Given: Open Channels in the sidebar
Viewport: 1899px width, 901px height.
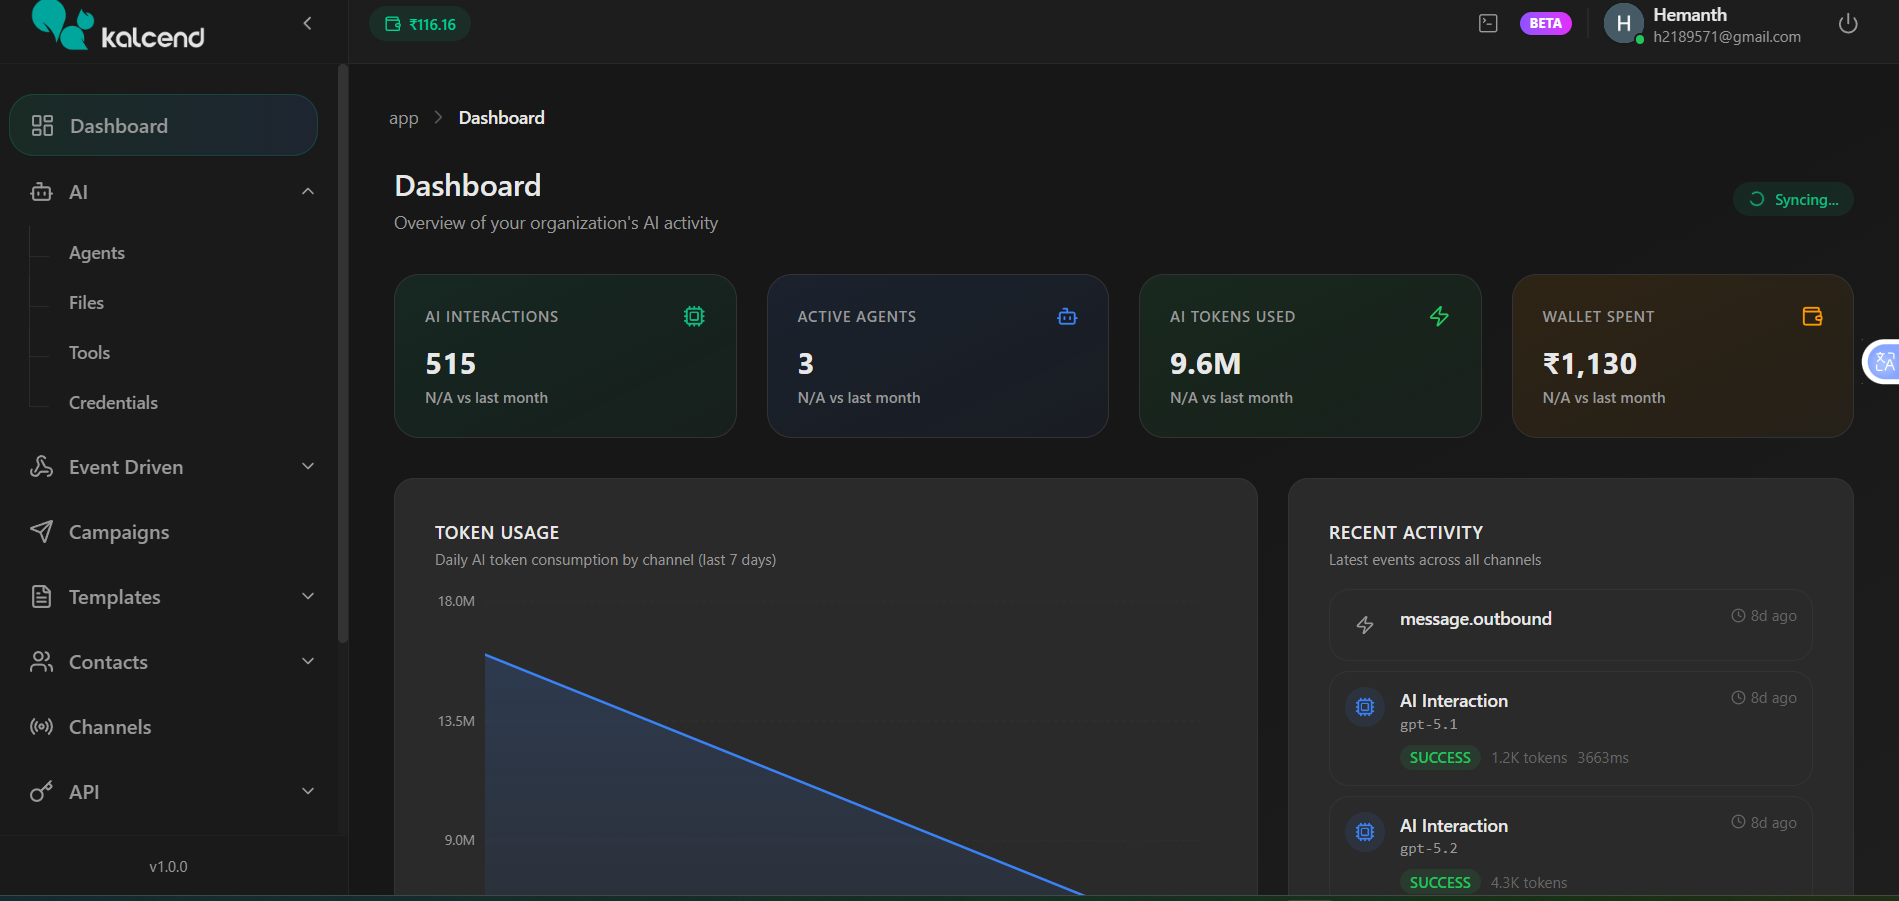Looking at the screenshot, I should tap(110, 727).
